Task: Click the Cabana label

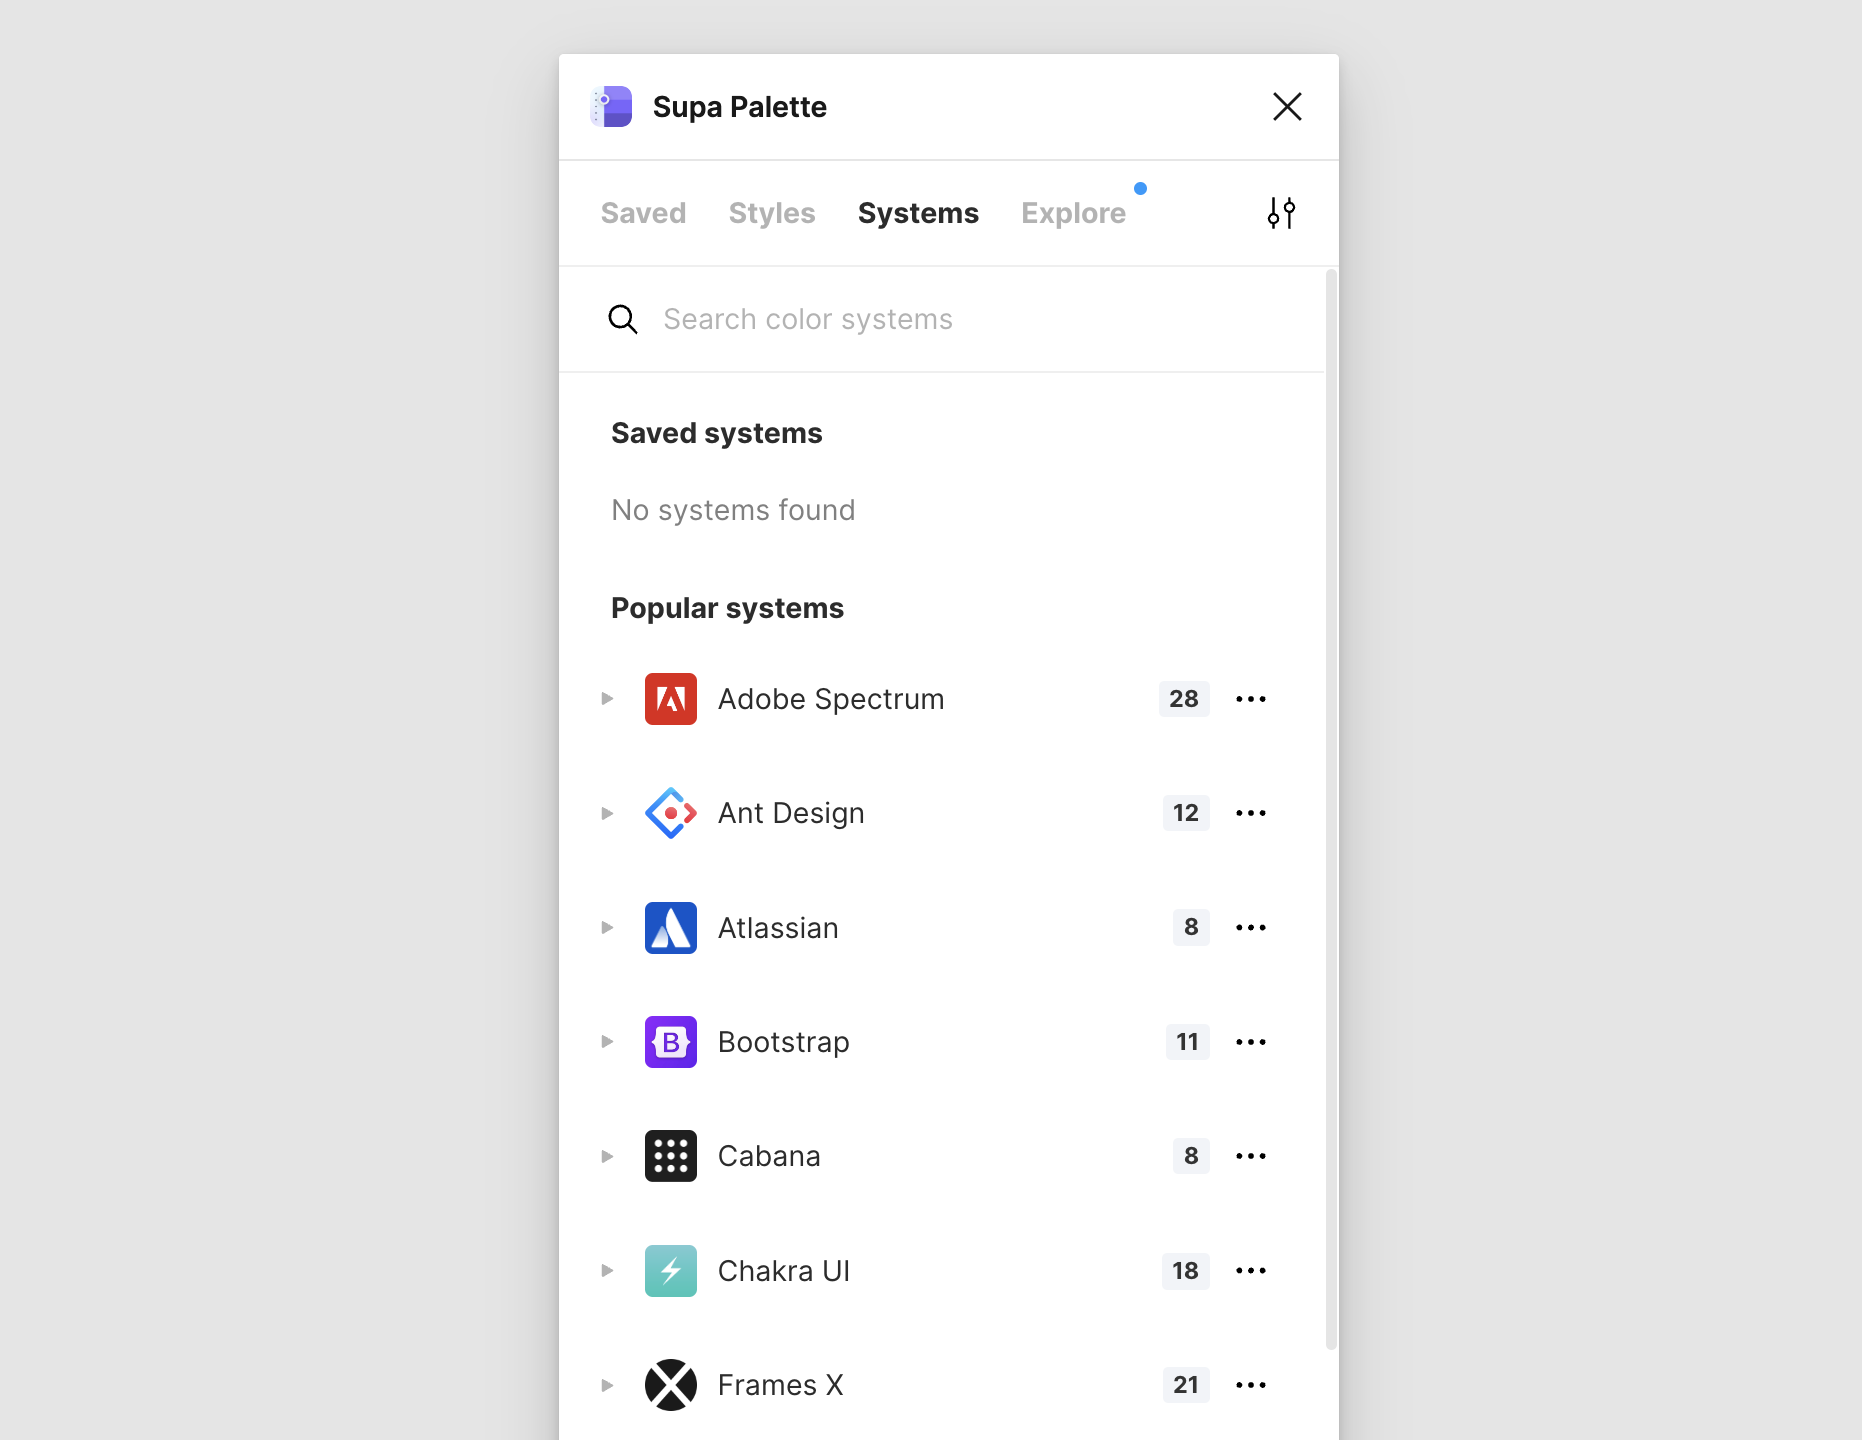Action: pos(769,1156)
